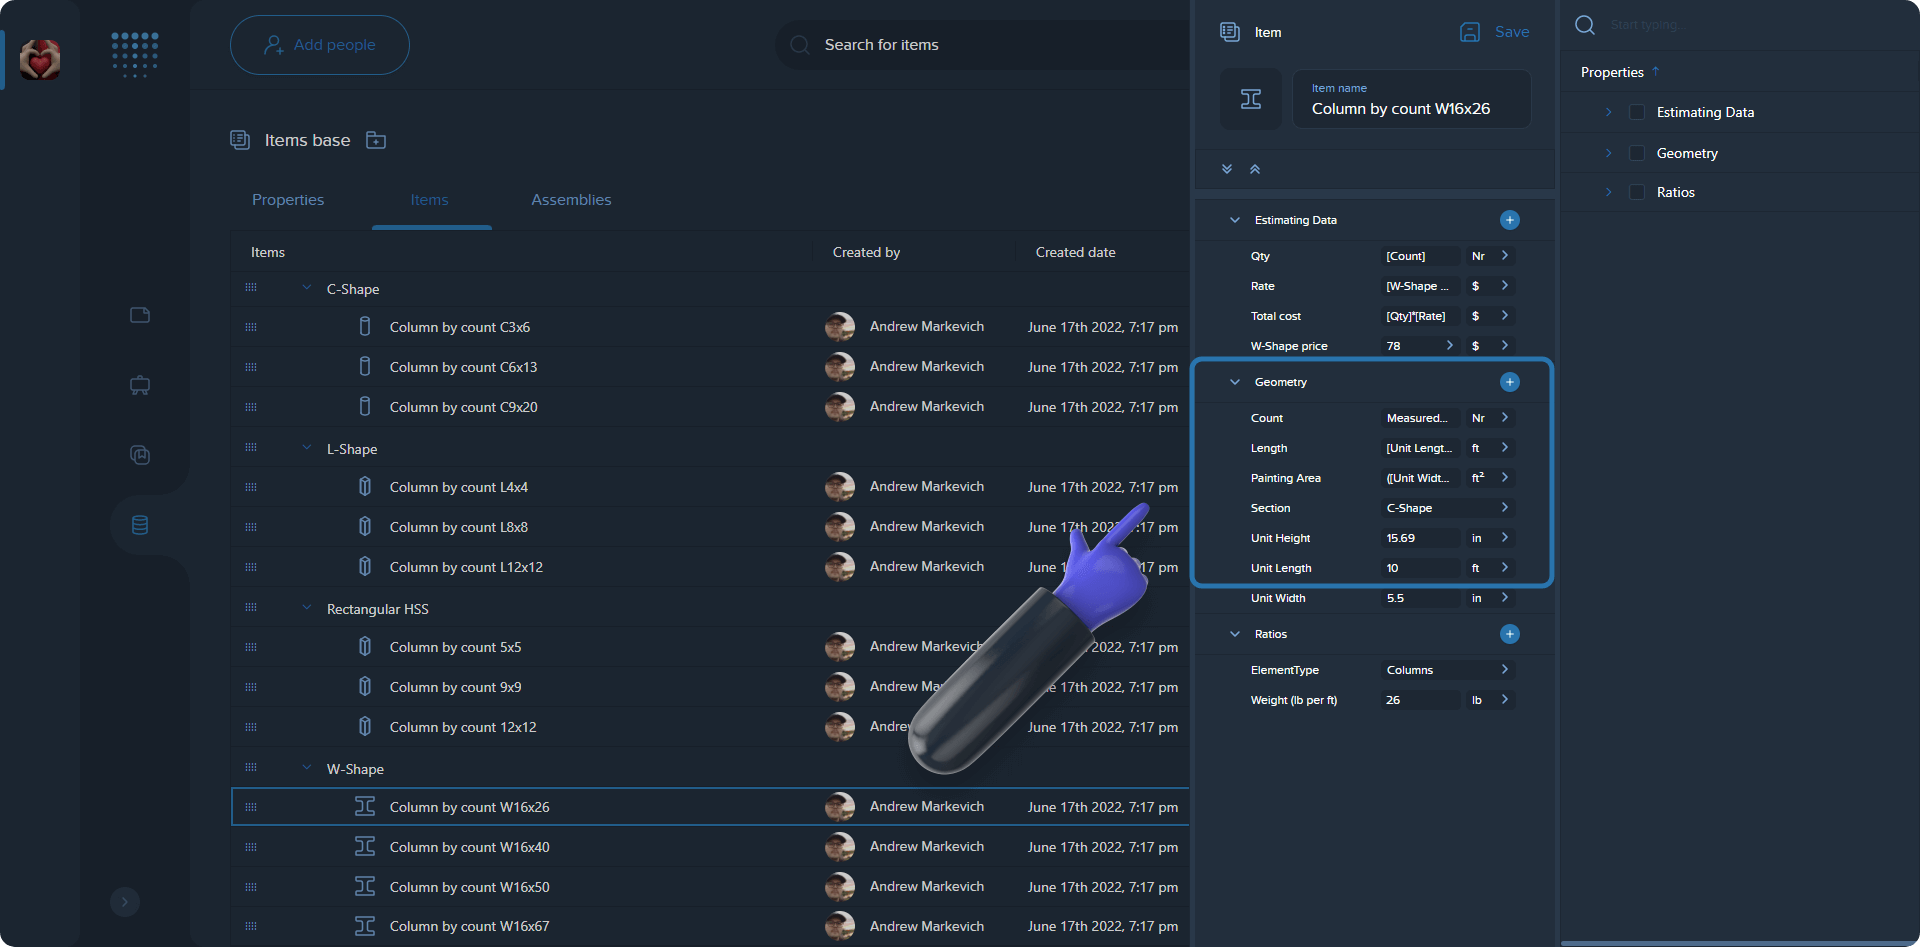This screenshot has width=1920, height=947.
Task: Collapse all sections with the double chevron-up icon
Action: [x=1256, y=168]
